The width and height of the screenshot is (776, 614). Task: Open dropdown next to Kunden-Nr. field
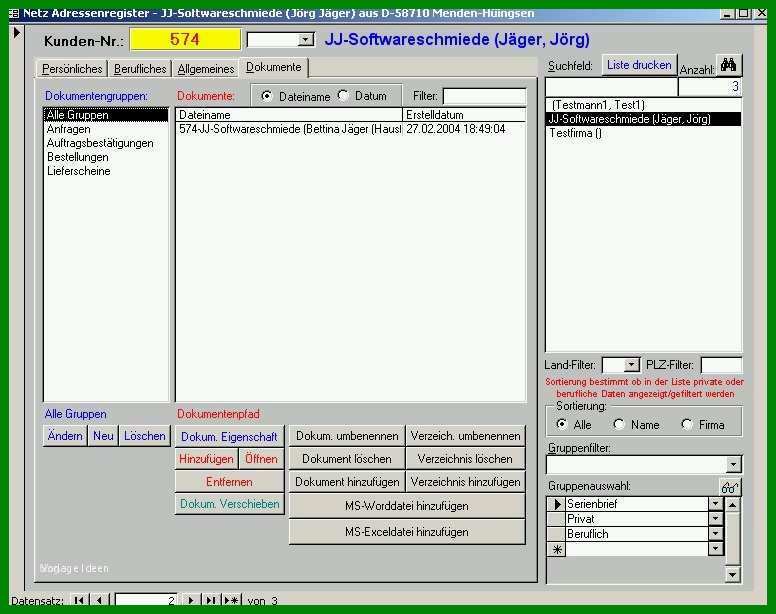[x=306, y=40]
